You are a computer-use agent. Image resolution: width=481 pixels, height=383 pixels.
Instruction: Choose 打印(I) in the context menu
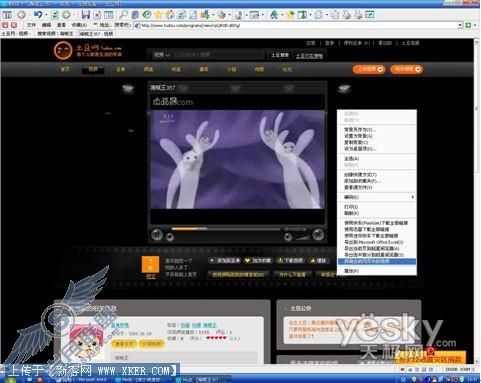[x=377, y=207]
